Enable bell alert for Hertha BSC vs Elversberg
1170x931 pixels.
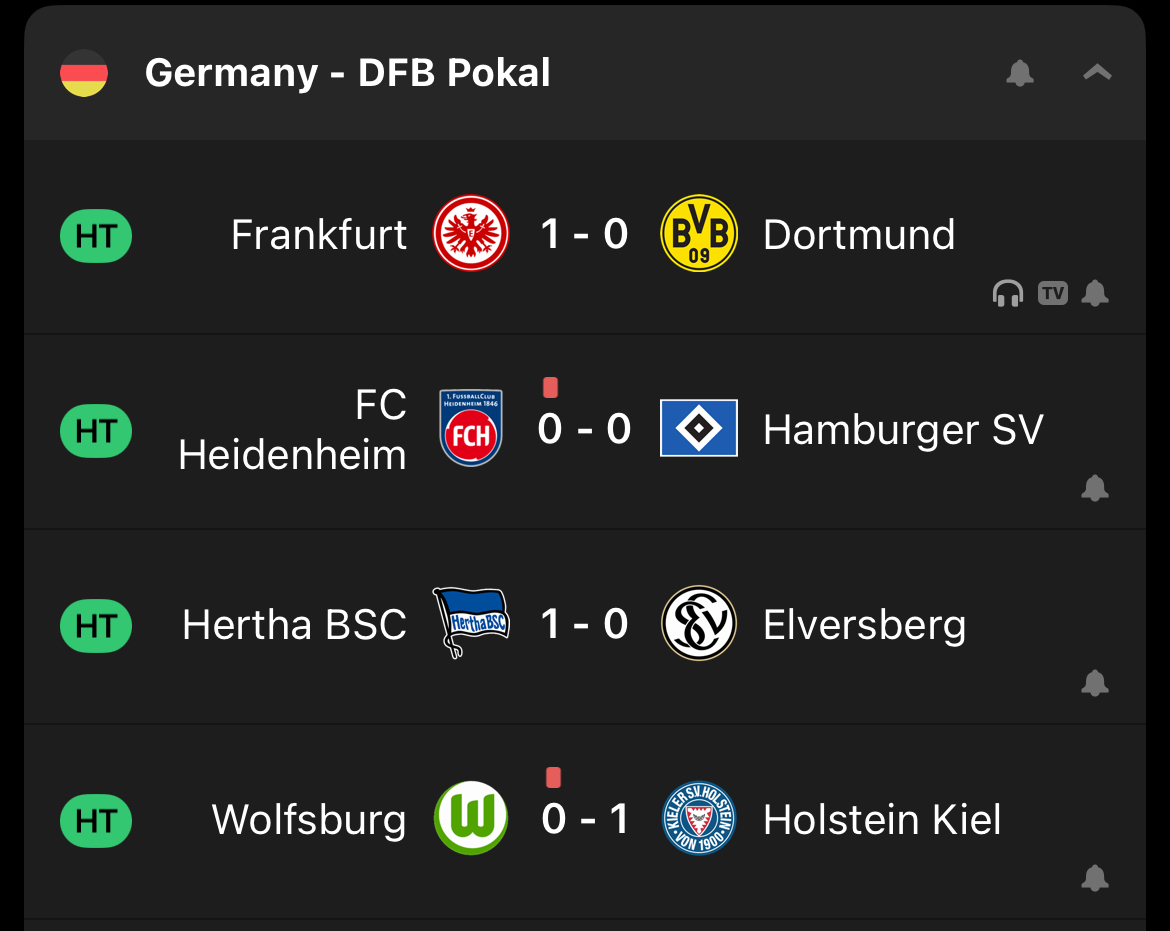click(x=1095, y=683)
